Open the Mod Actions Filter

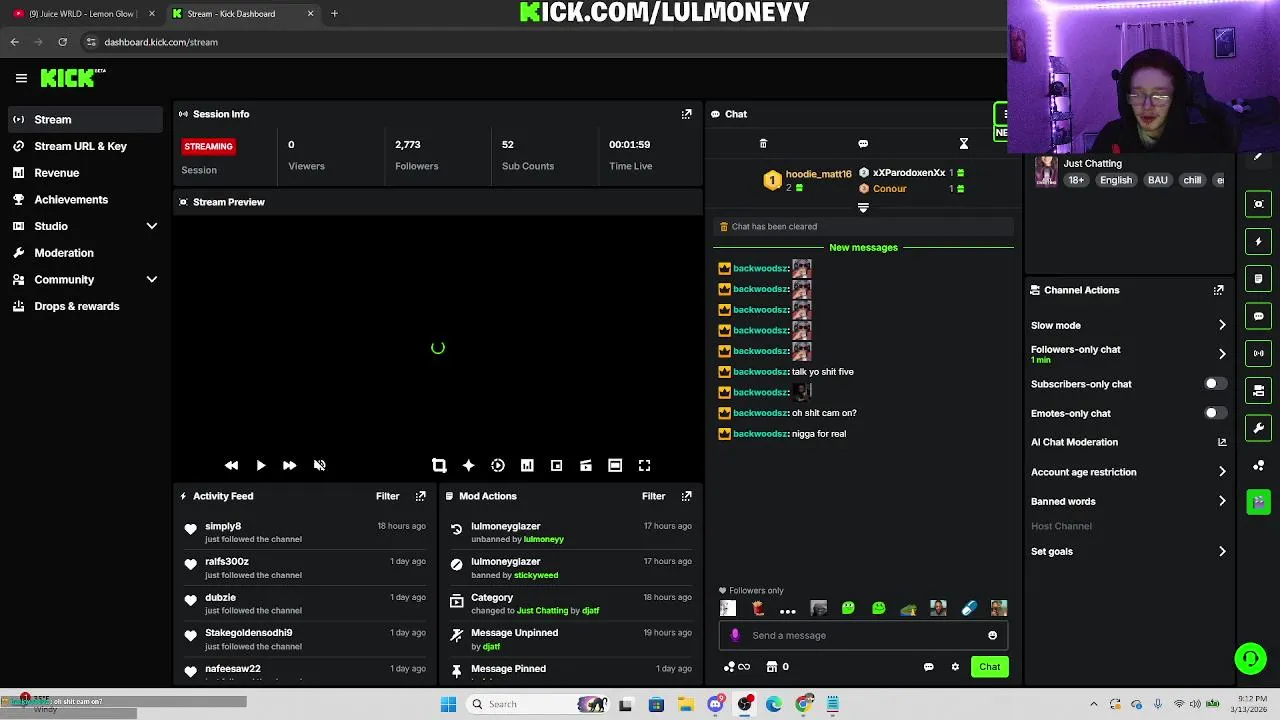(x=653, y=496)
